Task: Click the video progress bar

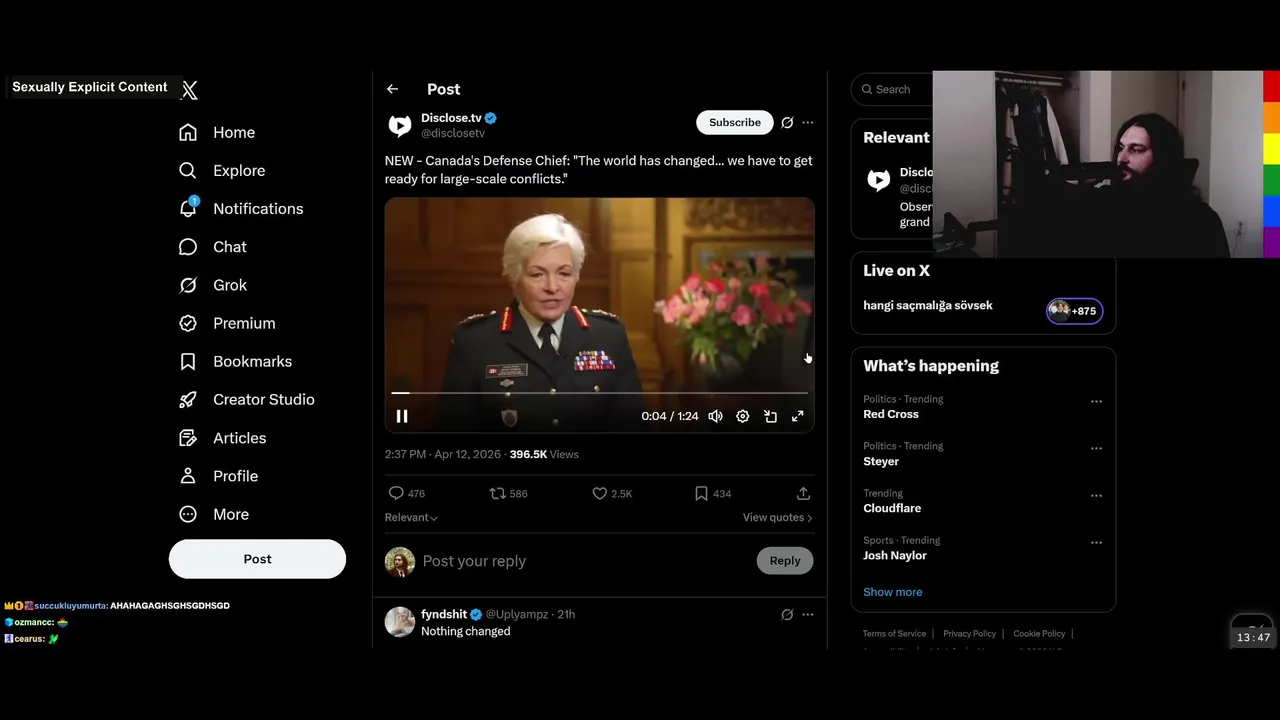Action: click(599, 393)
